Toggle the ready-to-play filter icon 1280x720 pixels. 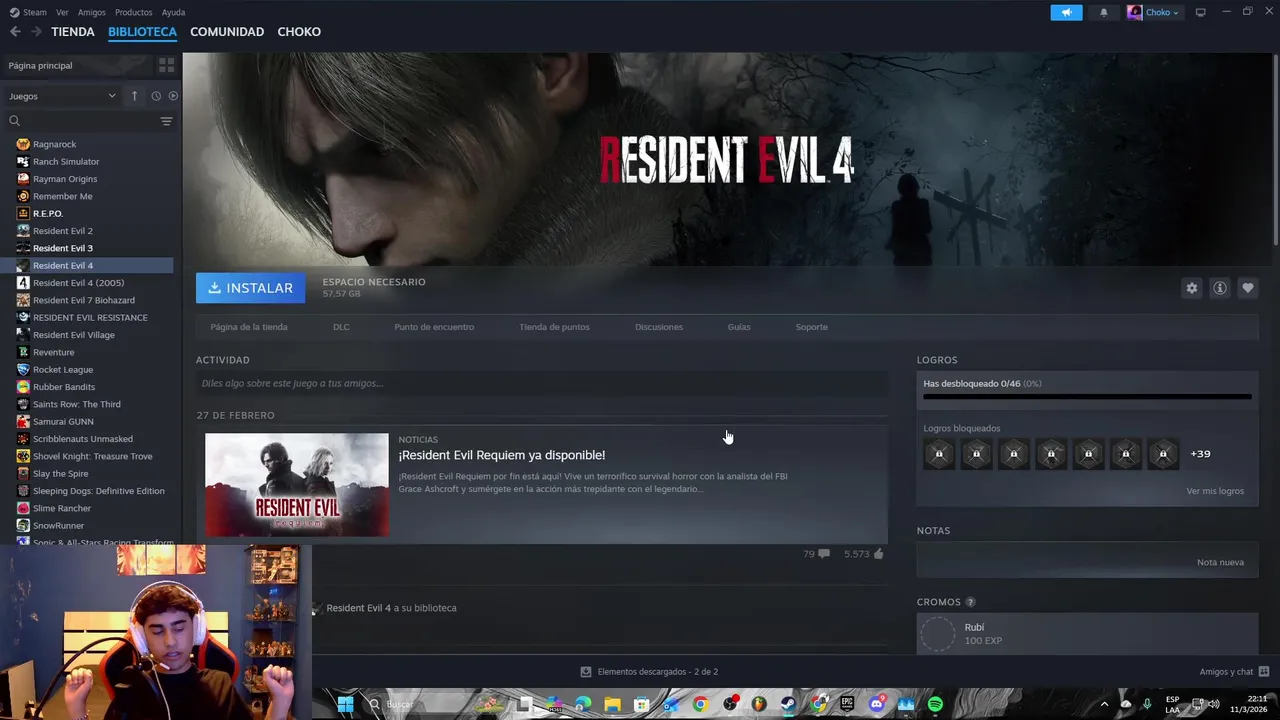tap(173, 96)
